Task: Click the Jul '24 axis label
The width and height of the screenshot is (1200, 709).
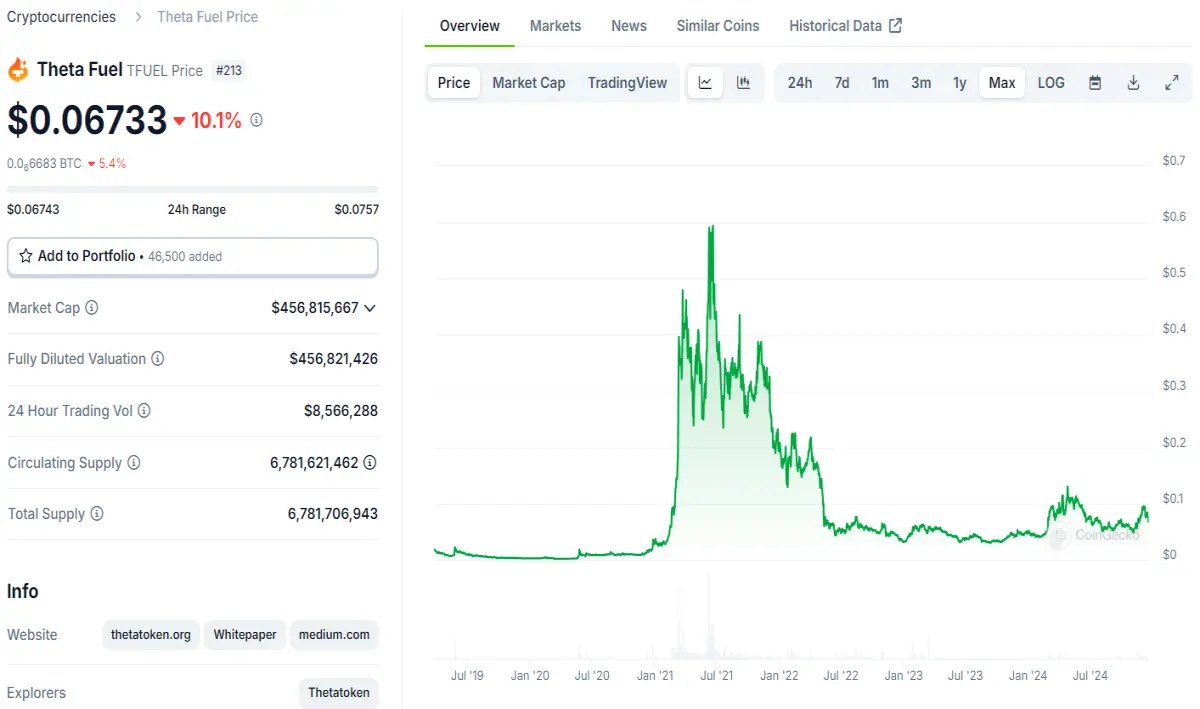Action: (1090, 676)
